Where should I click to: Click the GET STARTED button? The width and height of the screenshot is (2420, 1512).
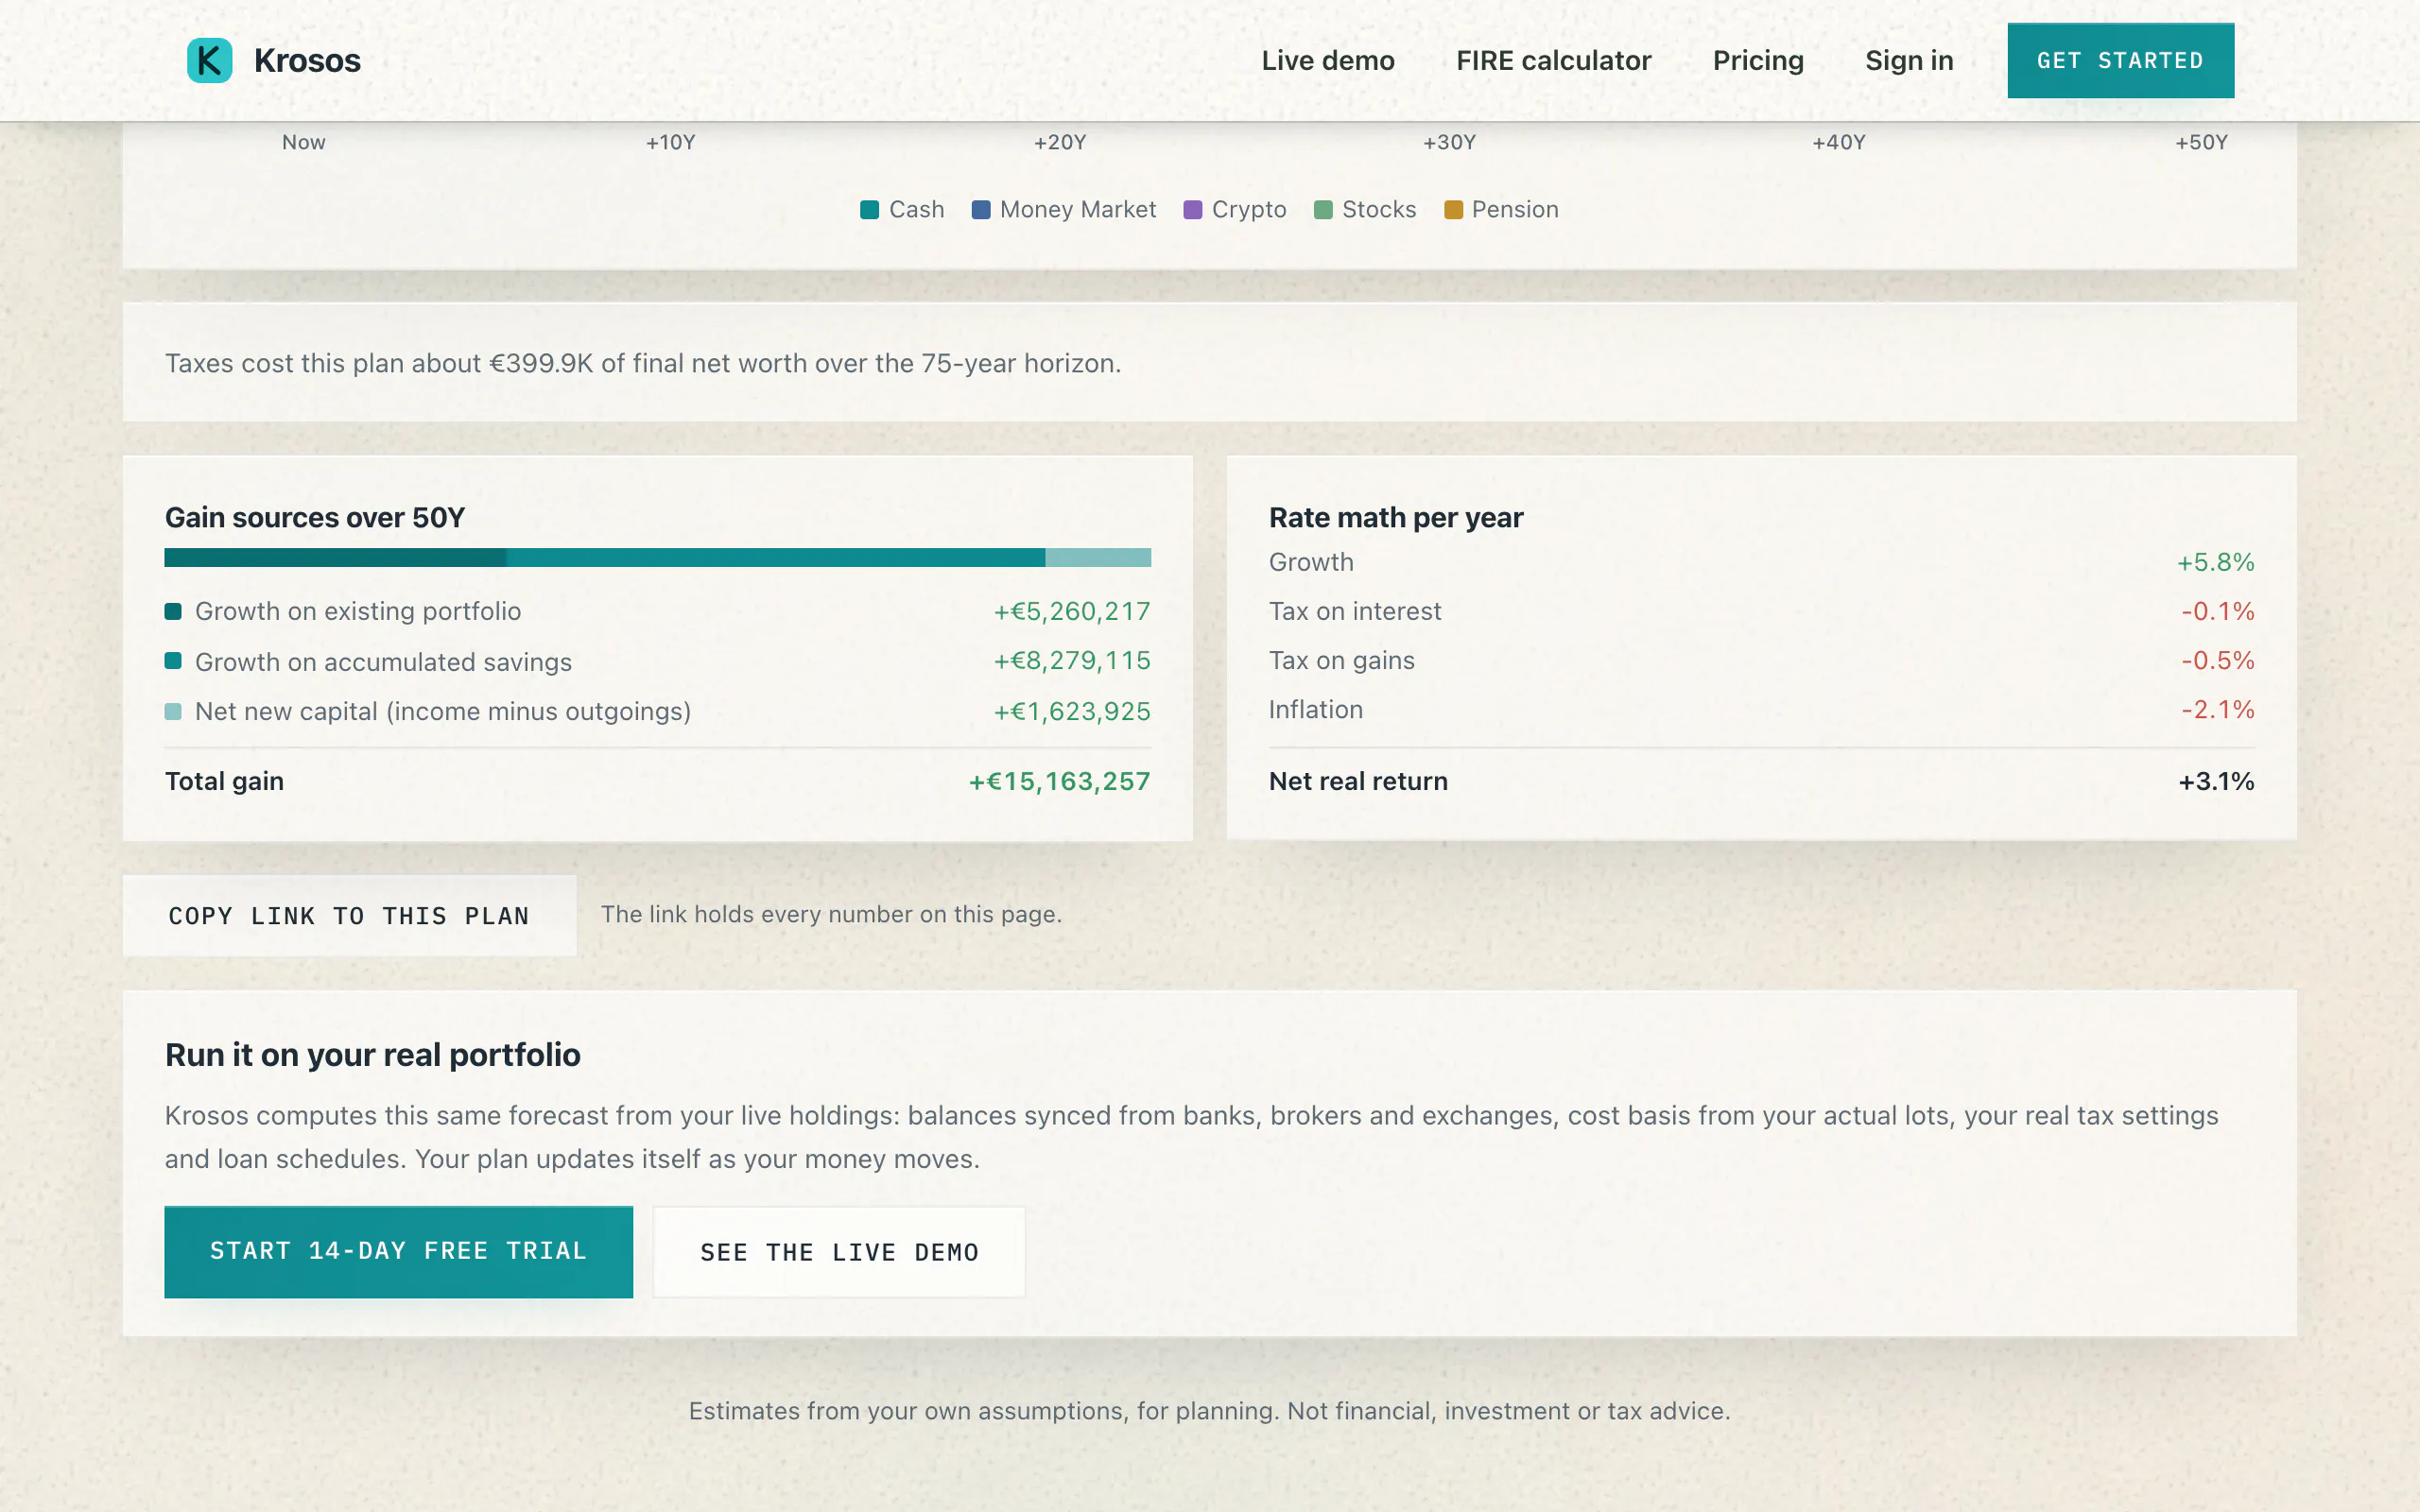[2120, 60]
